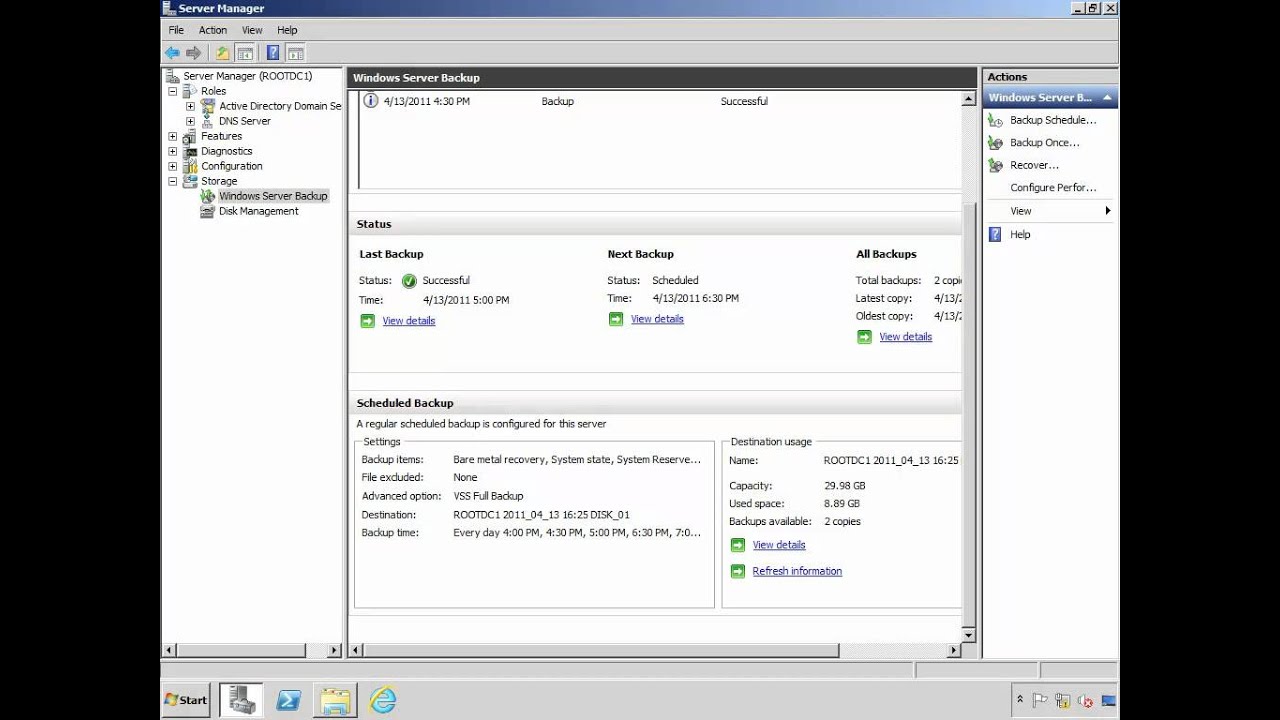Click Configure Performance action
The height and width of the screenshot is (720, 1280).
[1053, 188]
